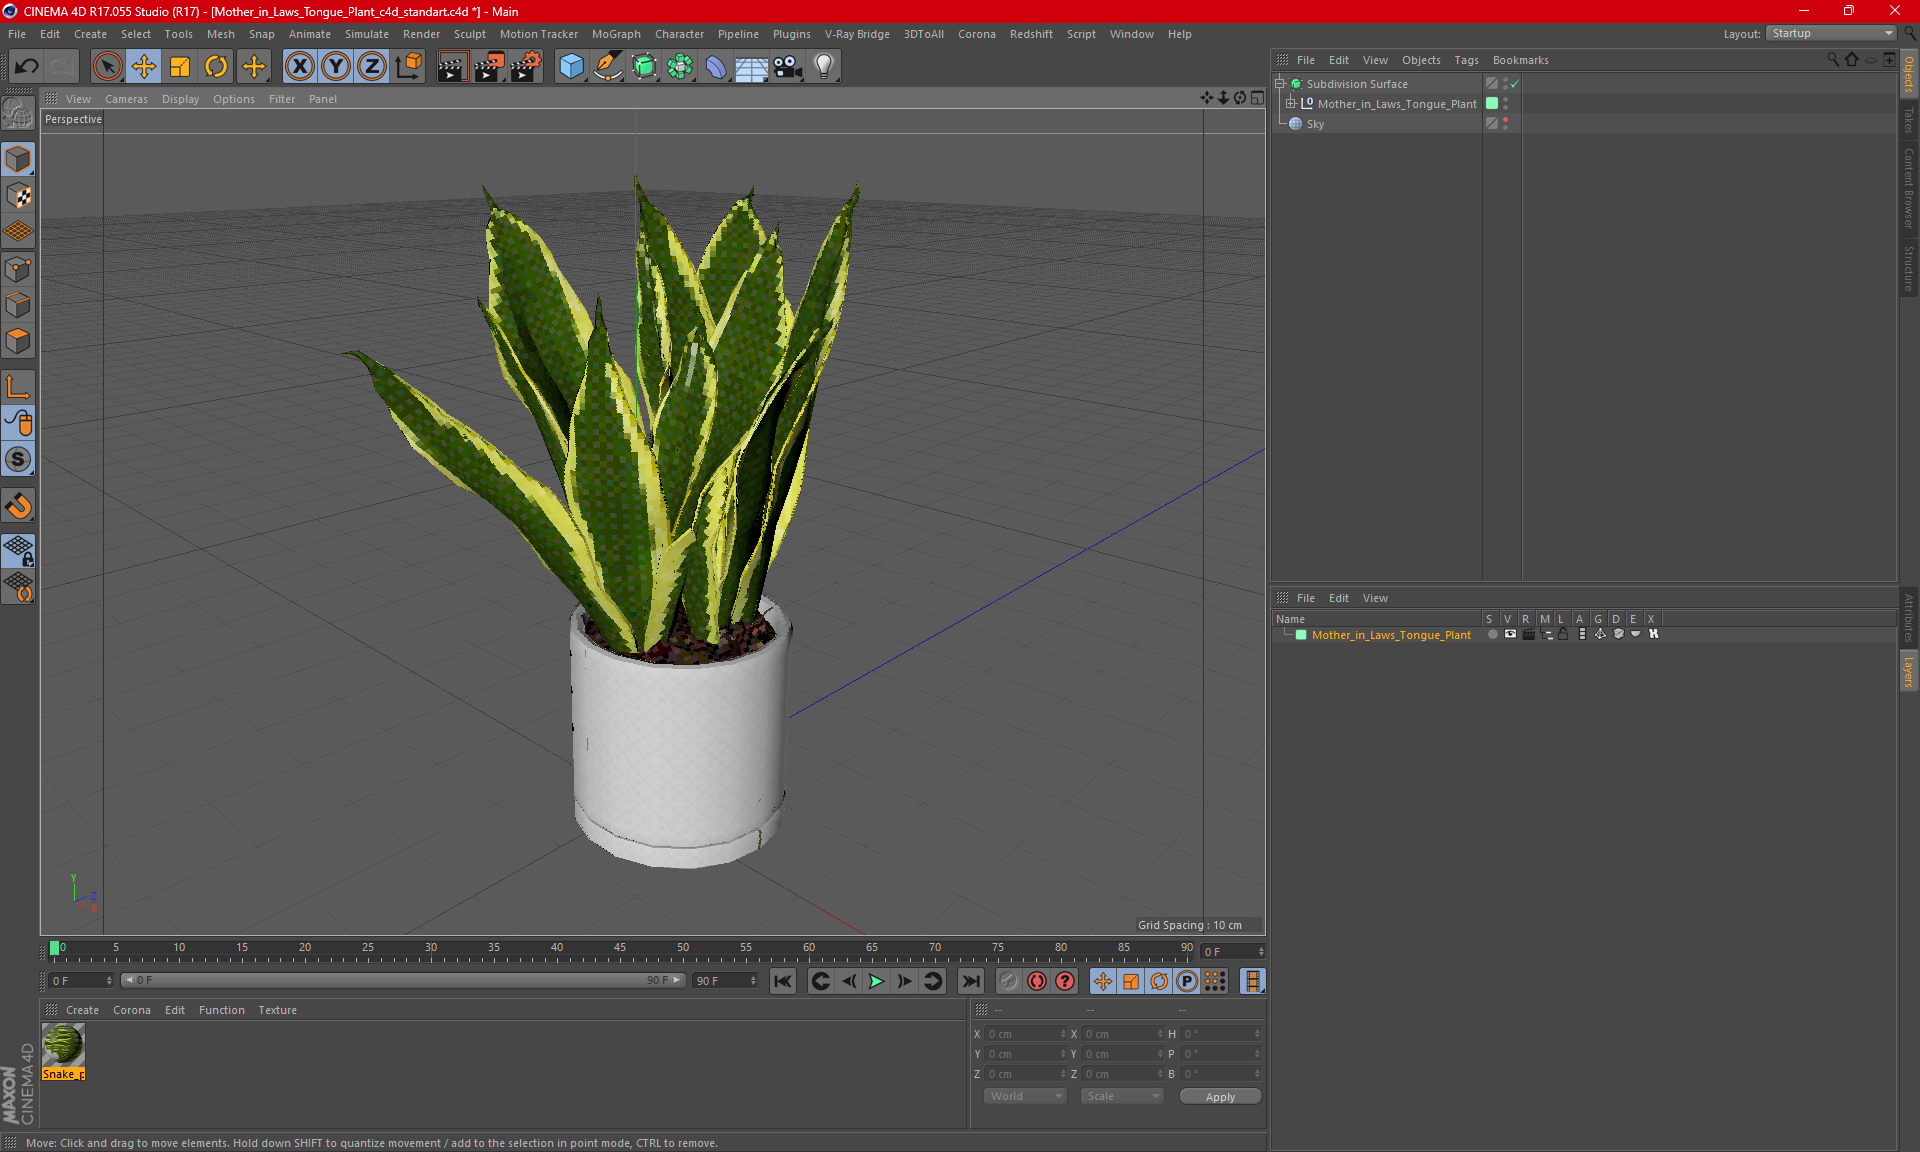Add a Camera object icon
This screenshot has width=1920, height=1152.
pos(788,67)
